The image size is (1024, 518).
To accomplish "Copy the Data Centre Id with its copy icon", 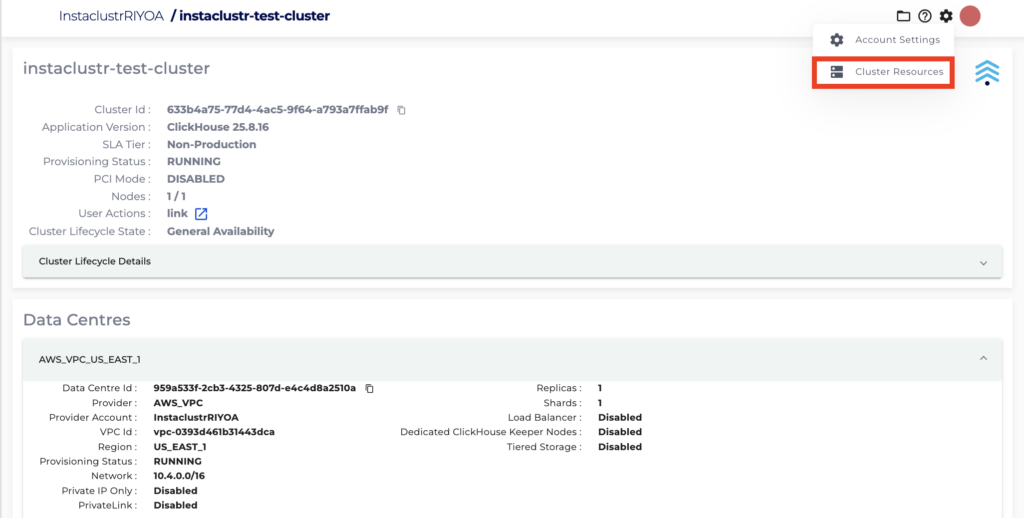I will click(x=369, y=388).
